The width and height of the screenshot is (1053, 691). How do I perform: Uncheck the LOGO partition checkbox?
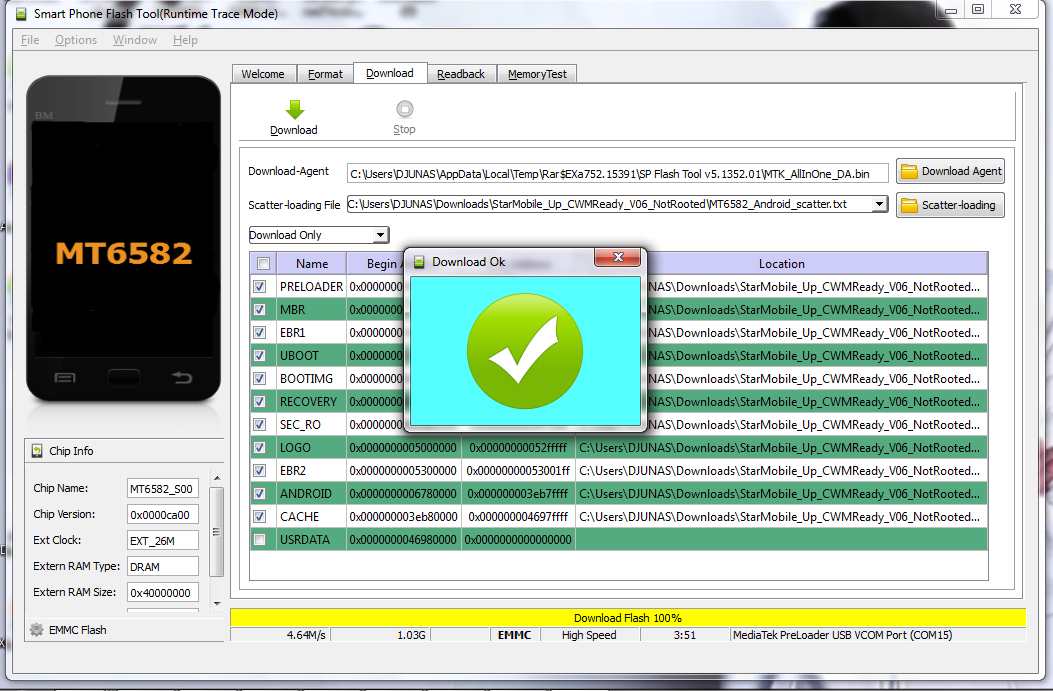pos(260,447)
